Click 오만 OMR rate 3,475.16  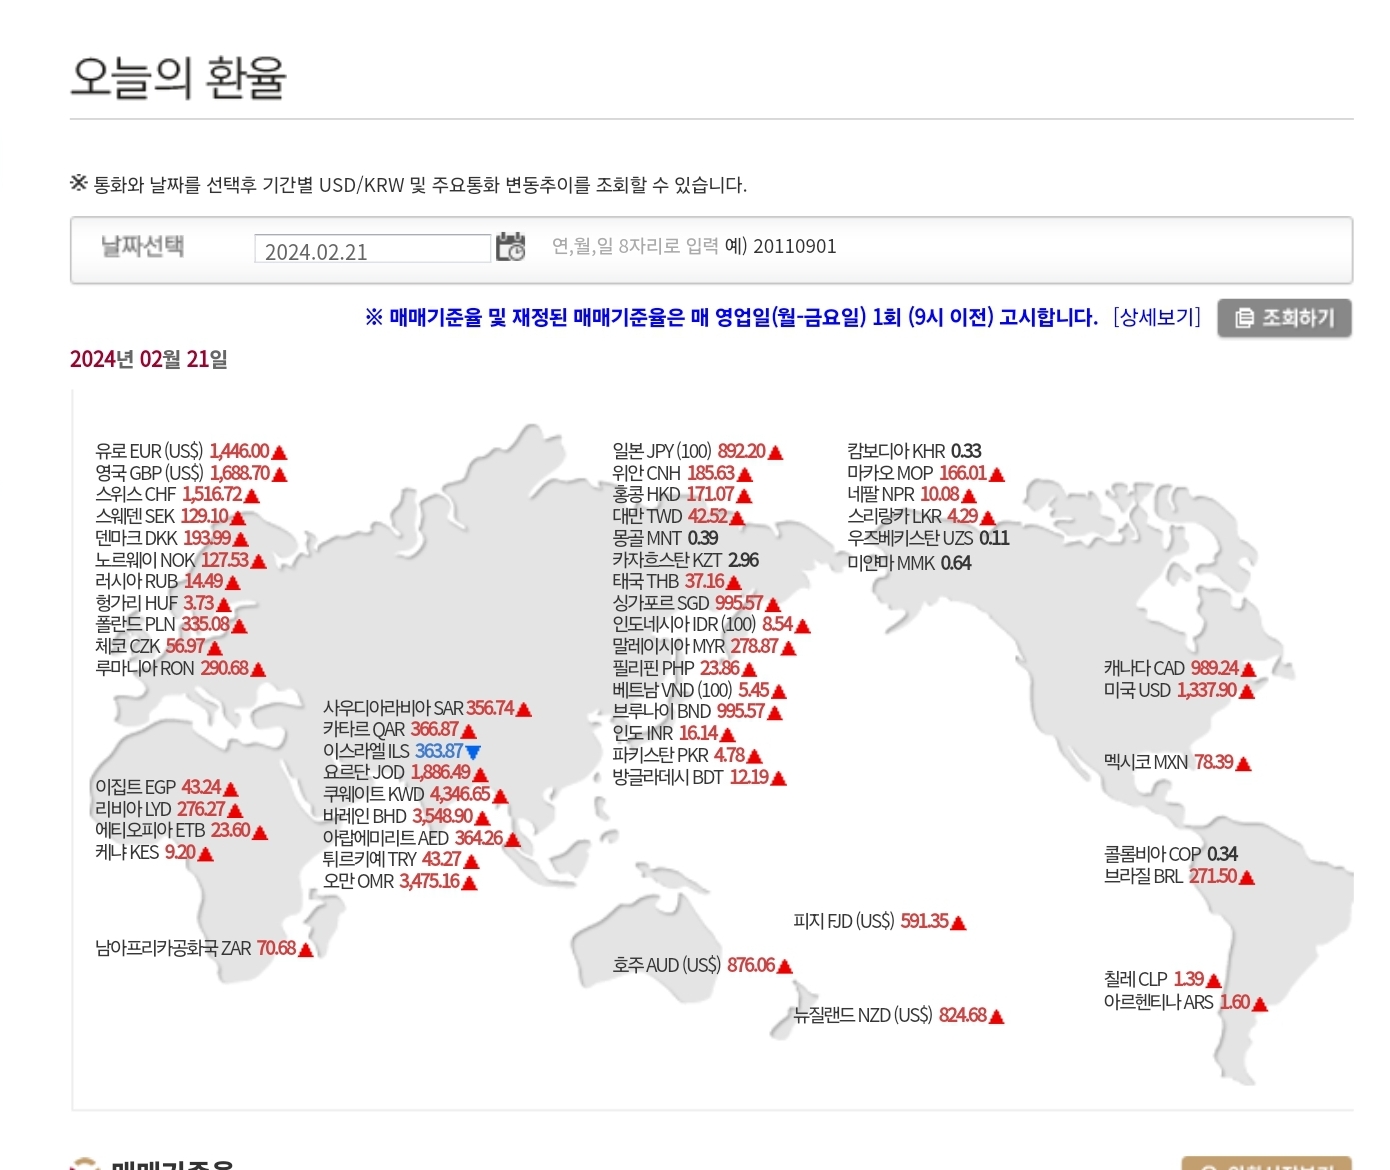point(429,882)
